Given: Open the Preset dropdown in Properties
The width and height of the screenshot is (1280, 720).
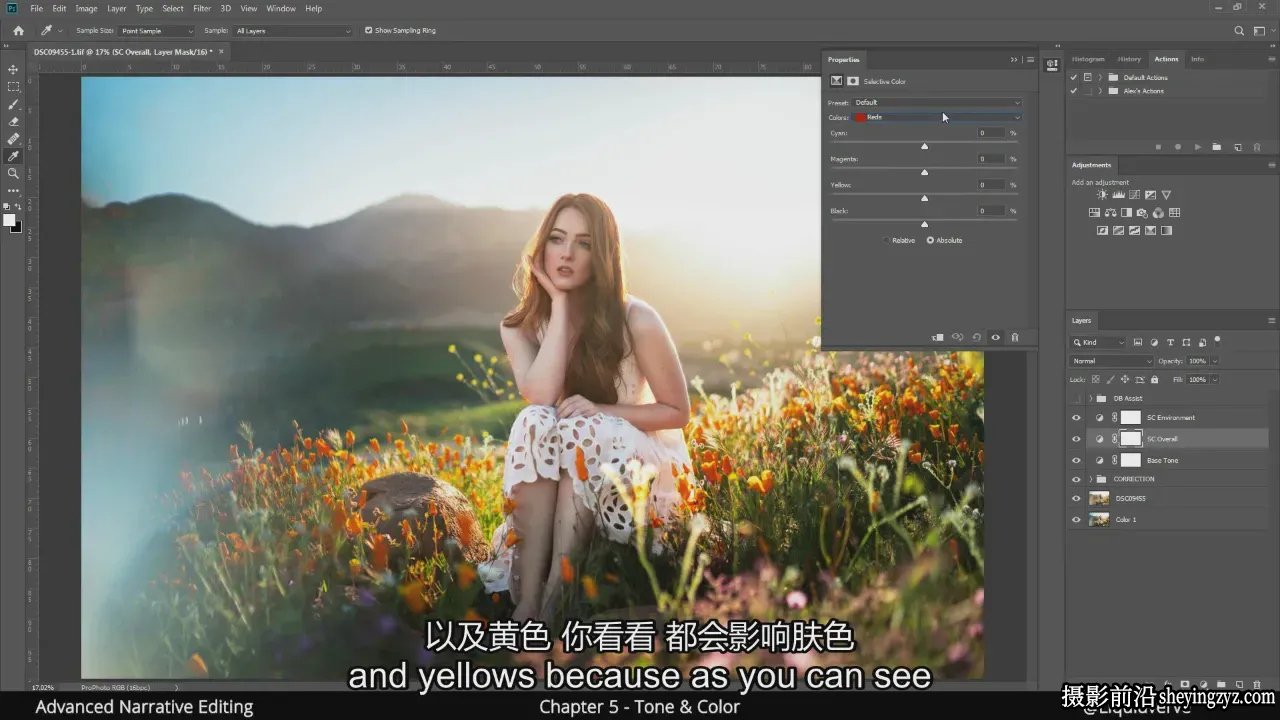Looking at the screenshot, I should coord(937,102).
